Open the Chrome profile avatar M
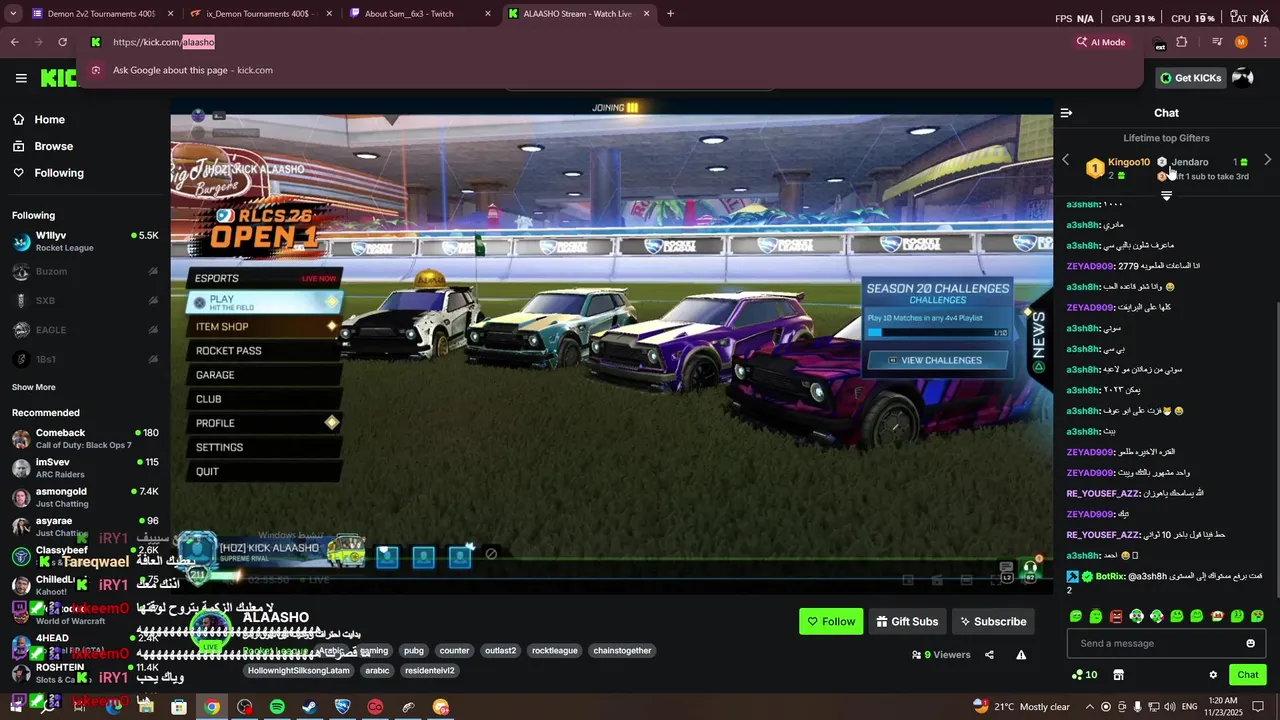 (x=1241, y=42)
